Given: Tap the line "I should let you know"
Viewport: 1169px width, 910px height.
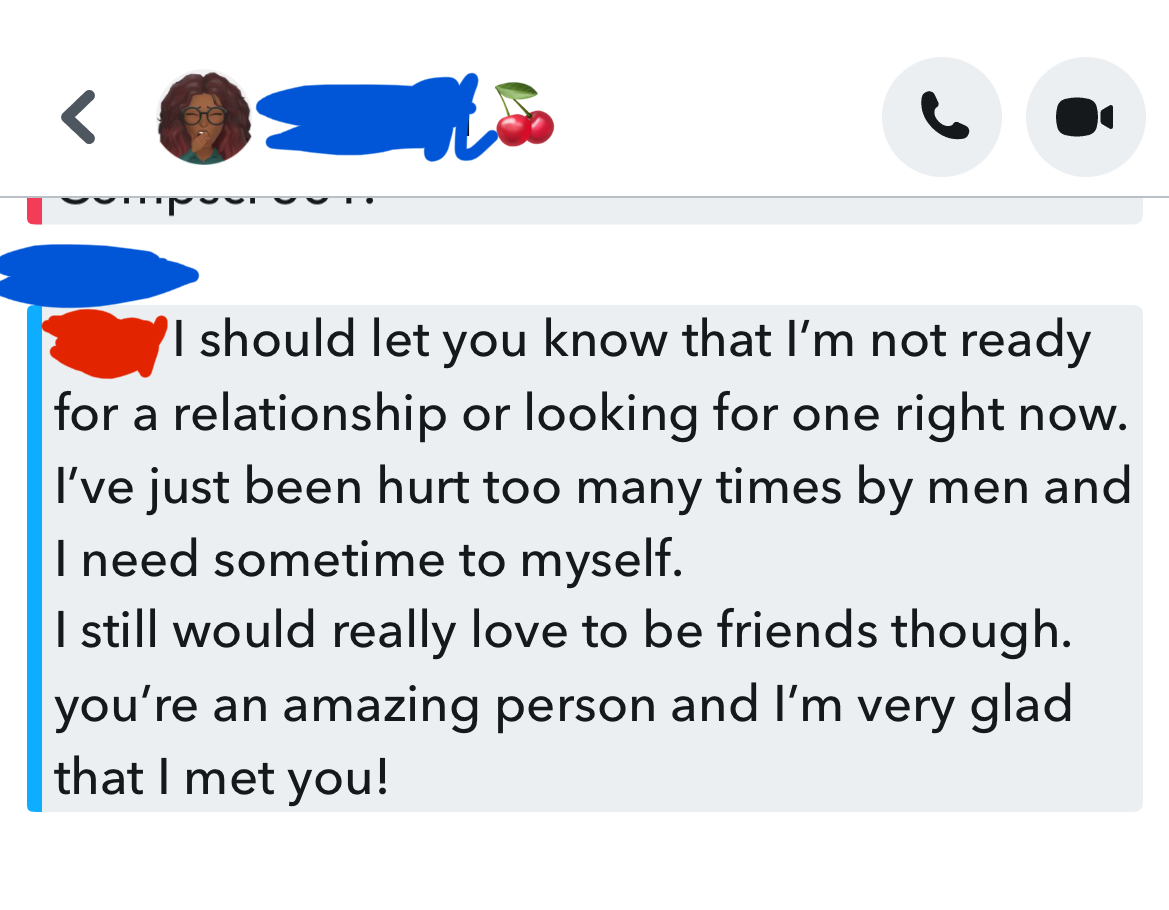Looking at the screenshot, I should (x=630, y=342).
